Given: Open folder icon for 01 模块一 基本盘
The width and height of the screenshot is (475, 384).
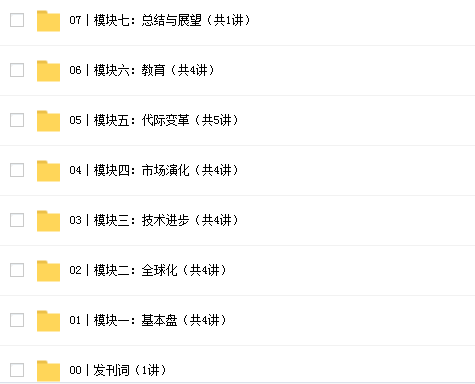Looking at the screenshot, I should [48, 321].
